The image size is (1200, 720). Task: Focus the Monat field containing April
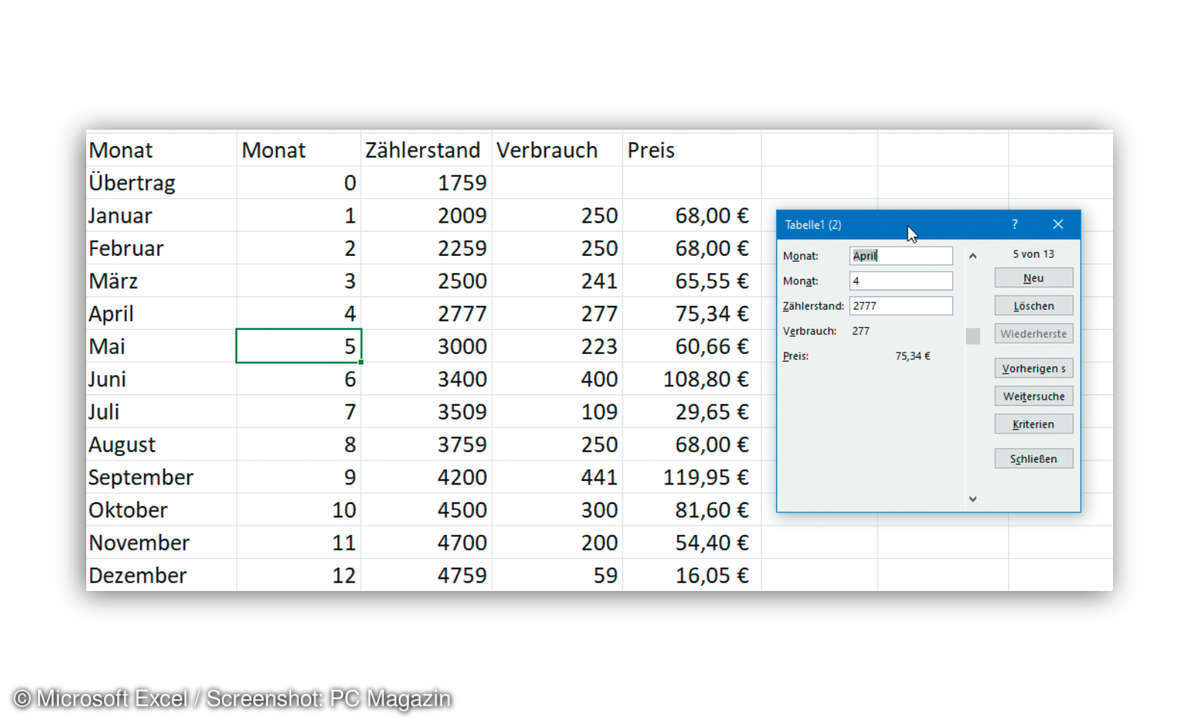click(x=901, y=256)
